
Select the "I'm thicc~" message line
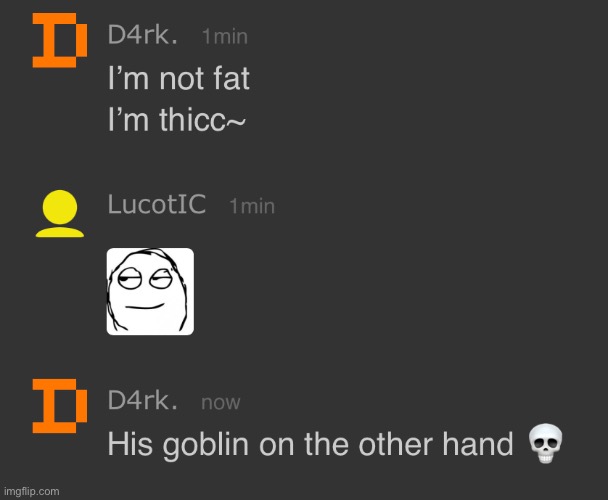pyautogui.click(x=177, y=119)
